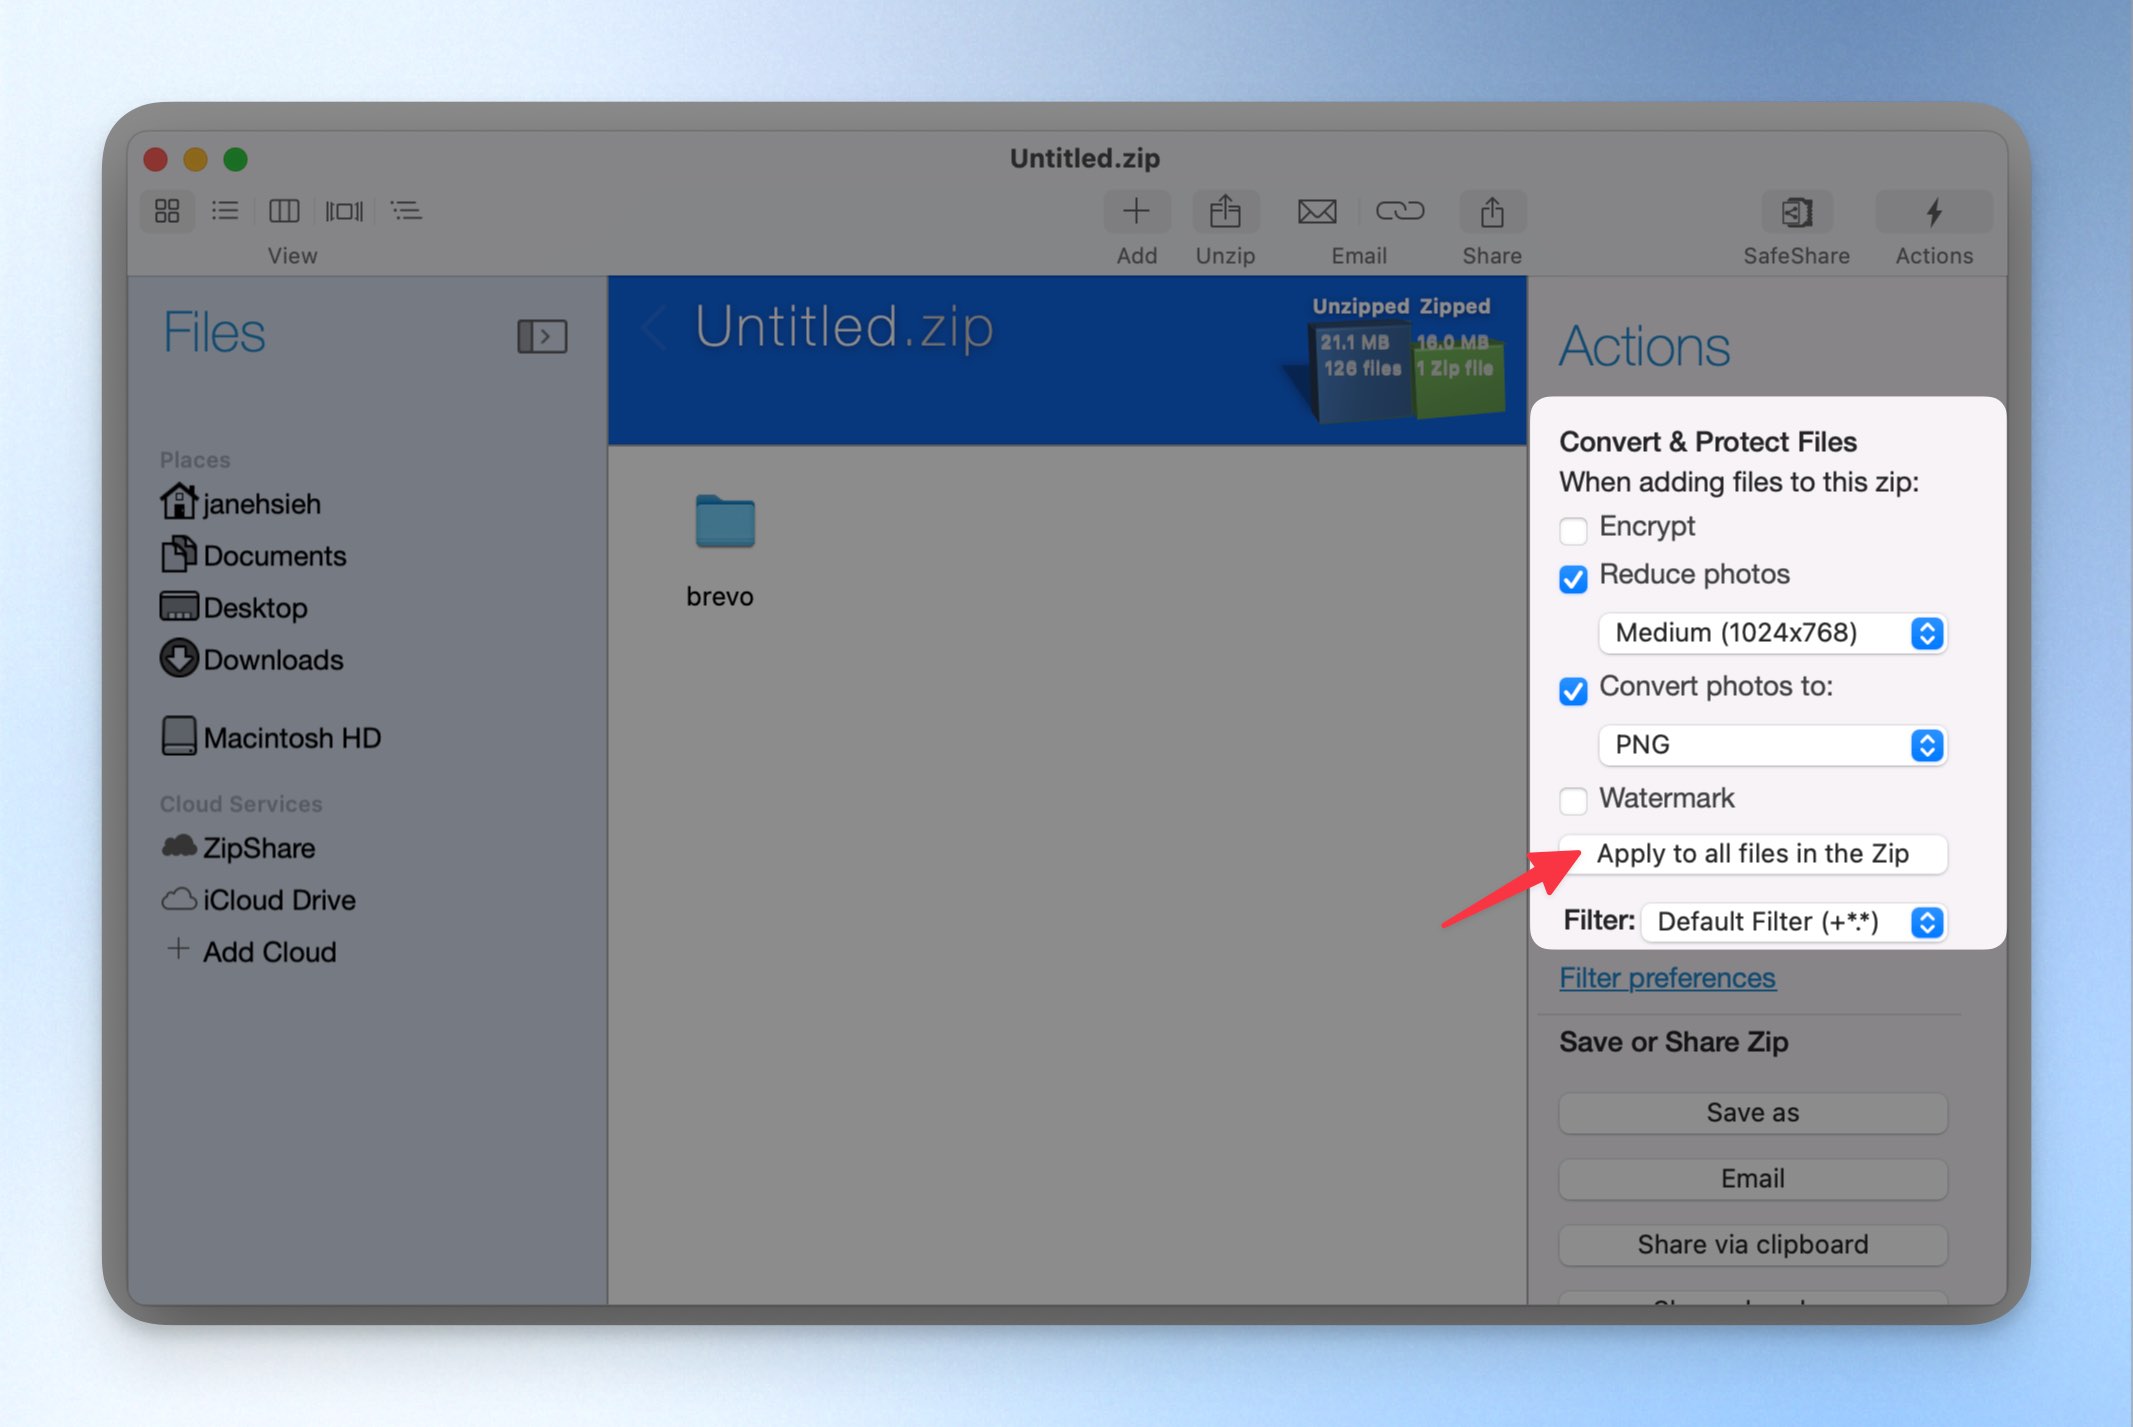2133x1427 pixels.
Task: Enable the Watermark checkbox
Action: coord(1573,800)
